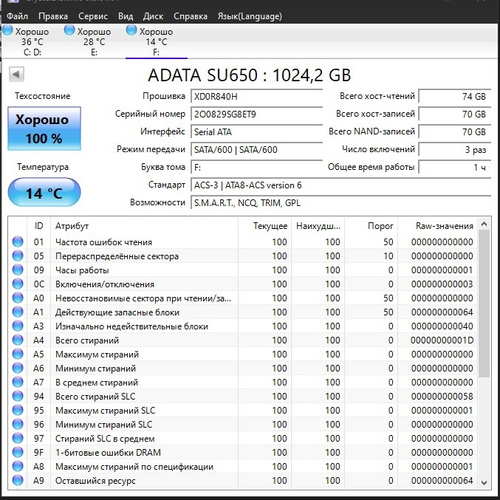Viewport: 500px width, 500px height.
Task: Click status icon for Минимум стираний row A6
Action: click(x=18, y=368)
